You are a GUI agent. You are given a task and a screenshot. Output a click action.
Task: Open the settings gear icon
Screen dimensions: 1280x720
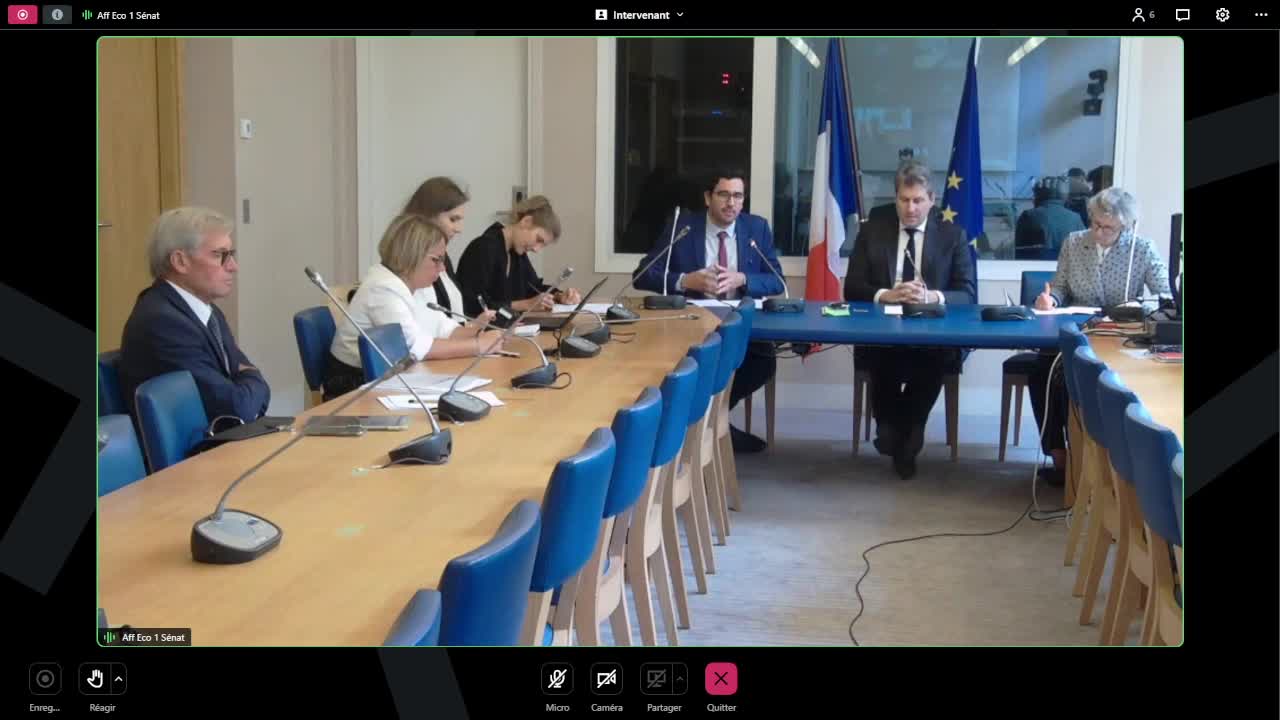(1222, 15)
